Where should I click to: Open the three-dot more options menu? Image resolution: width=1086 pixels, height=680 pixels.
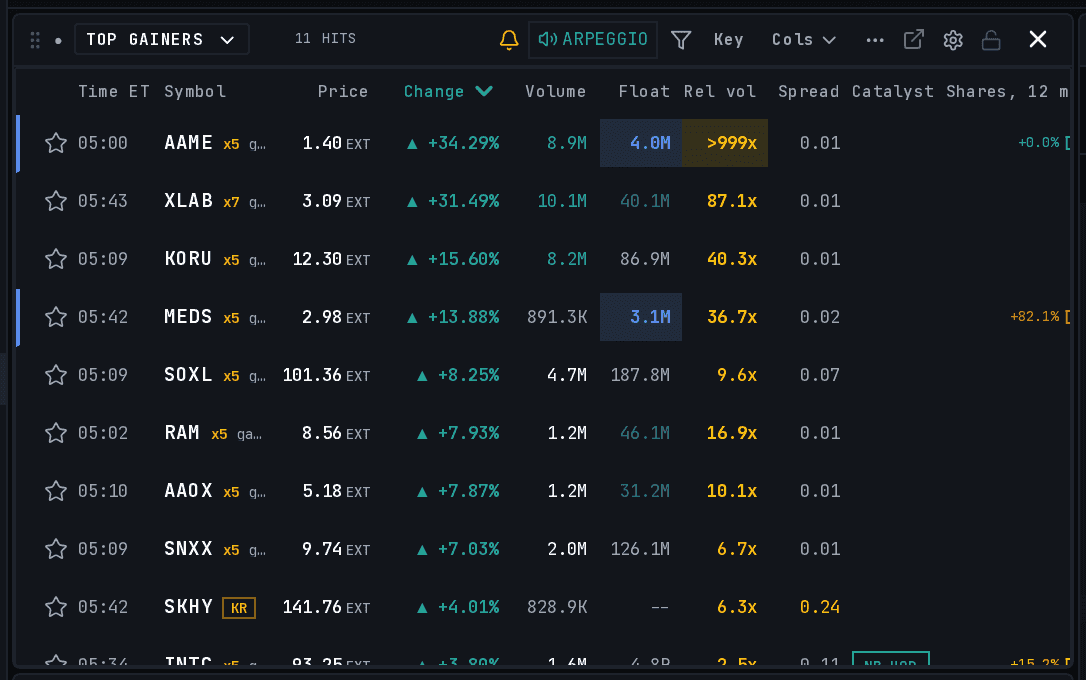[x=875, y=40]
